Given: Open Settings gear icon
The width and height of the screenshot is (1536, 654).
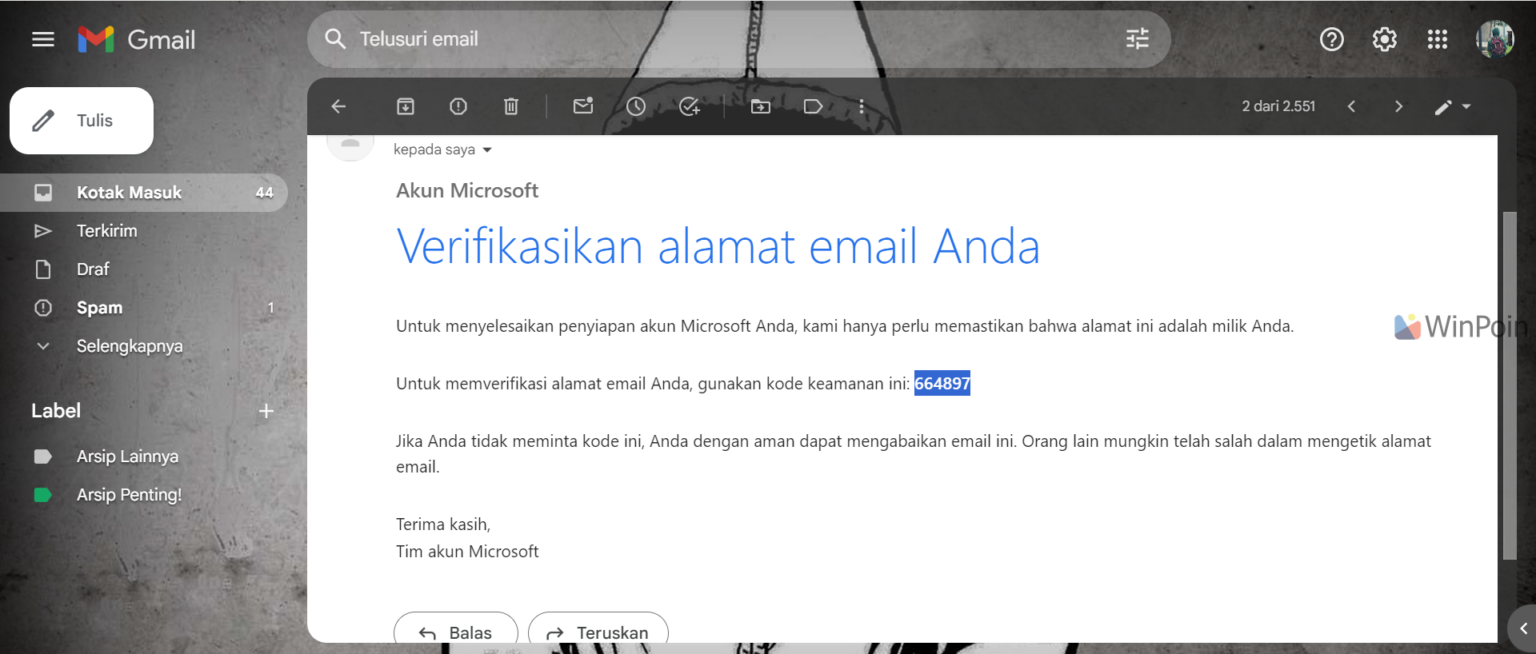Looking at the screenshot, I should pyautogui.click(x=1384, y=39).
